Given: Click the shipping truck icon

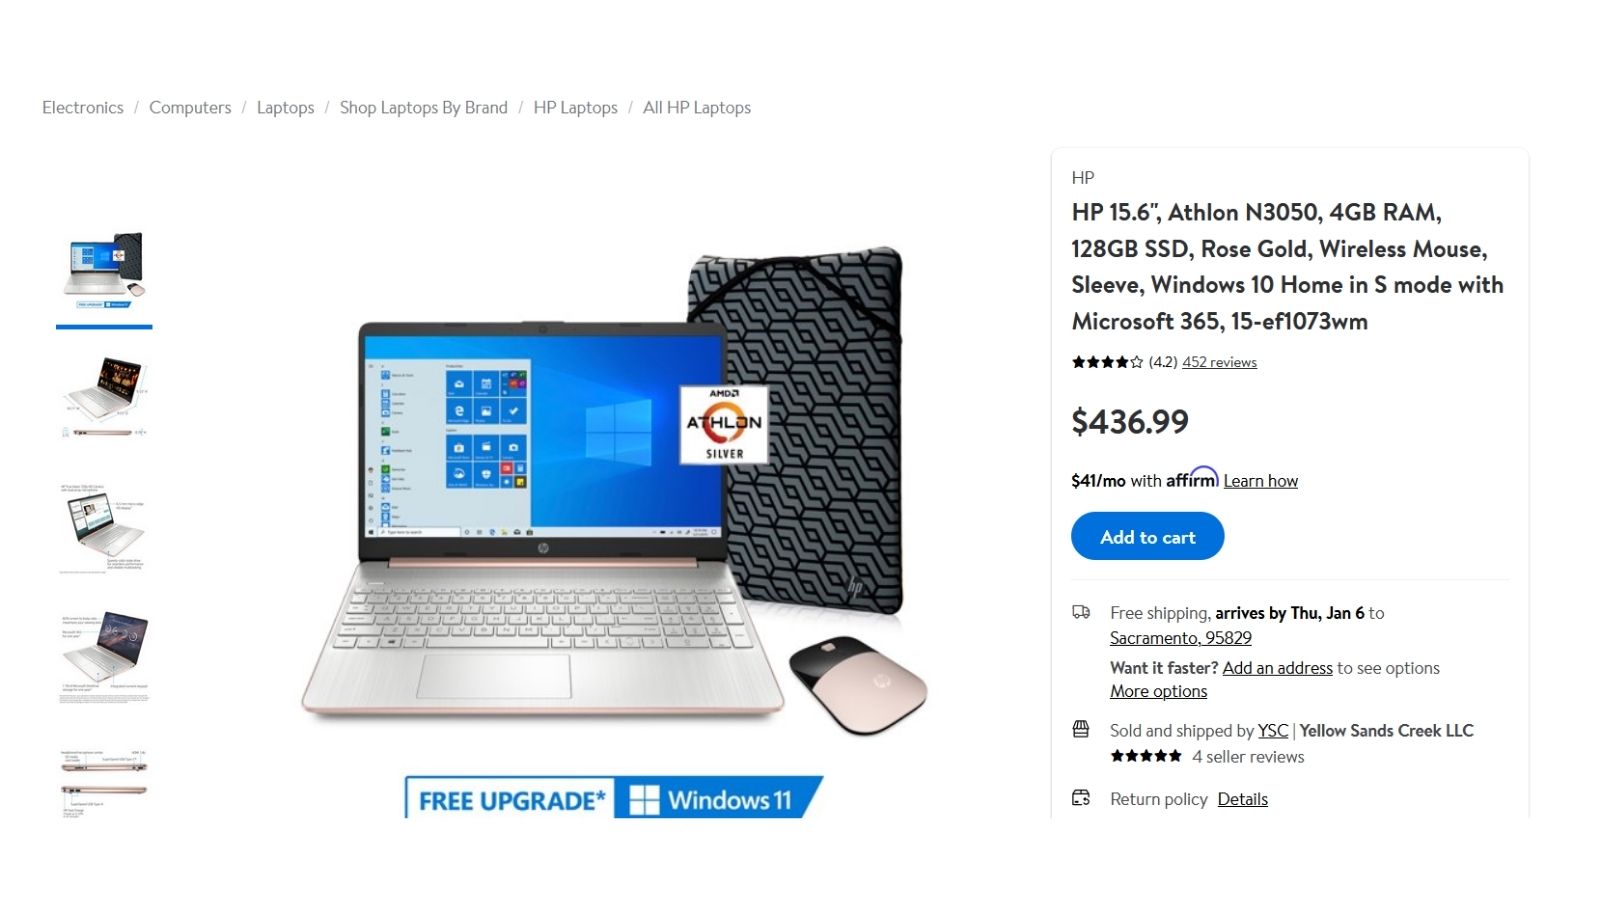Looking at the screenshot, I should pos(1081,612).
